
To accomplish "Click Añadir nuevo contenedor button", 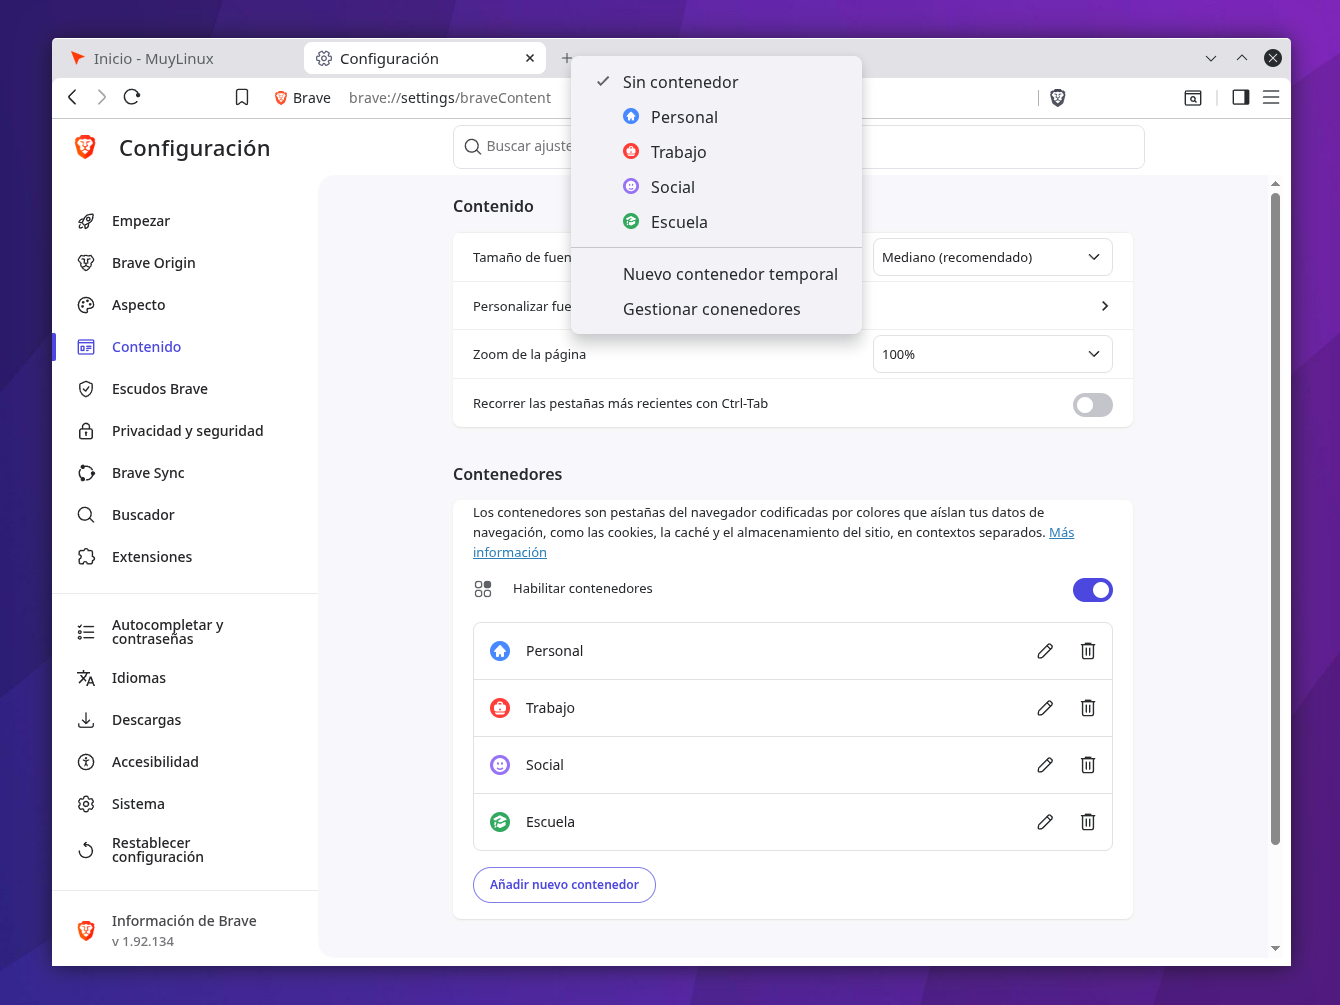I will tap(564, 885).
